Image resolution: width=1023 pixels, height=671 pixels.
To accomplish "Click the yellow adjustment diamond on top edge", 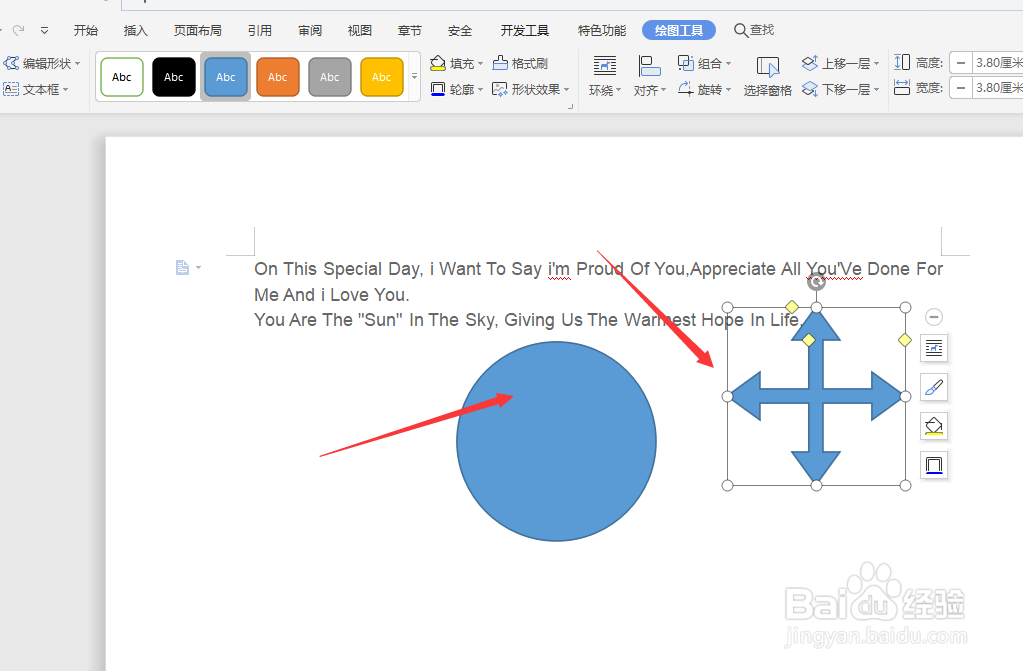I will click(x=791, y=307).
